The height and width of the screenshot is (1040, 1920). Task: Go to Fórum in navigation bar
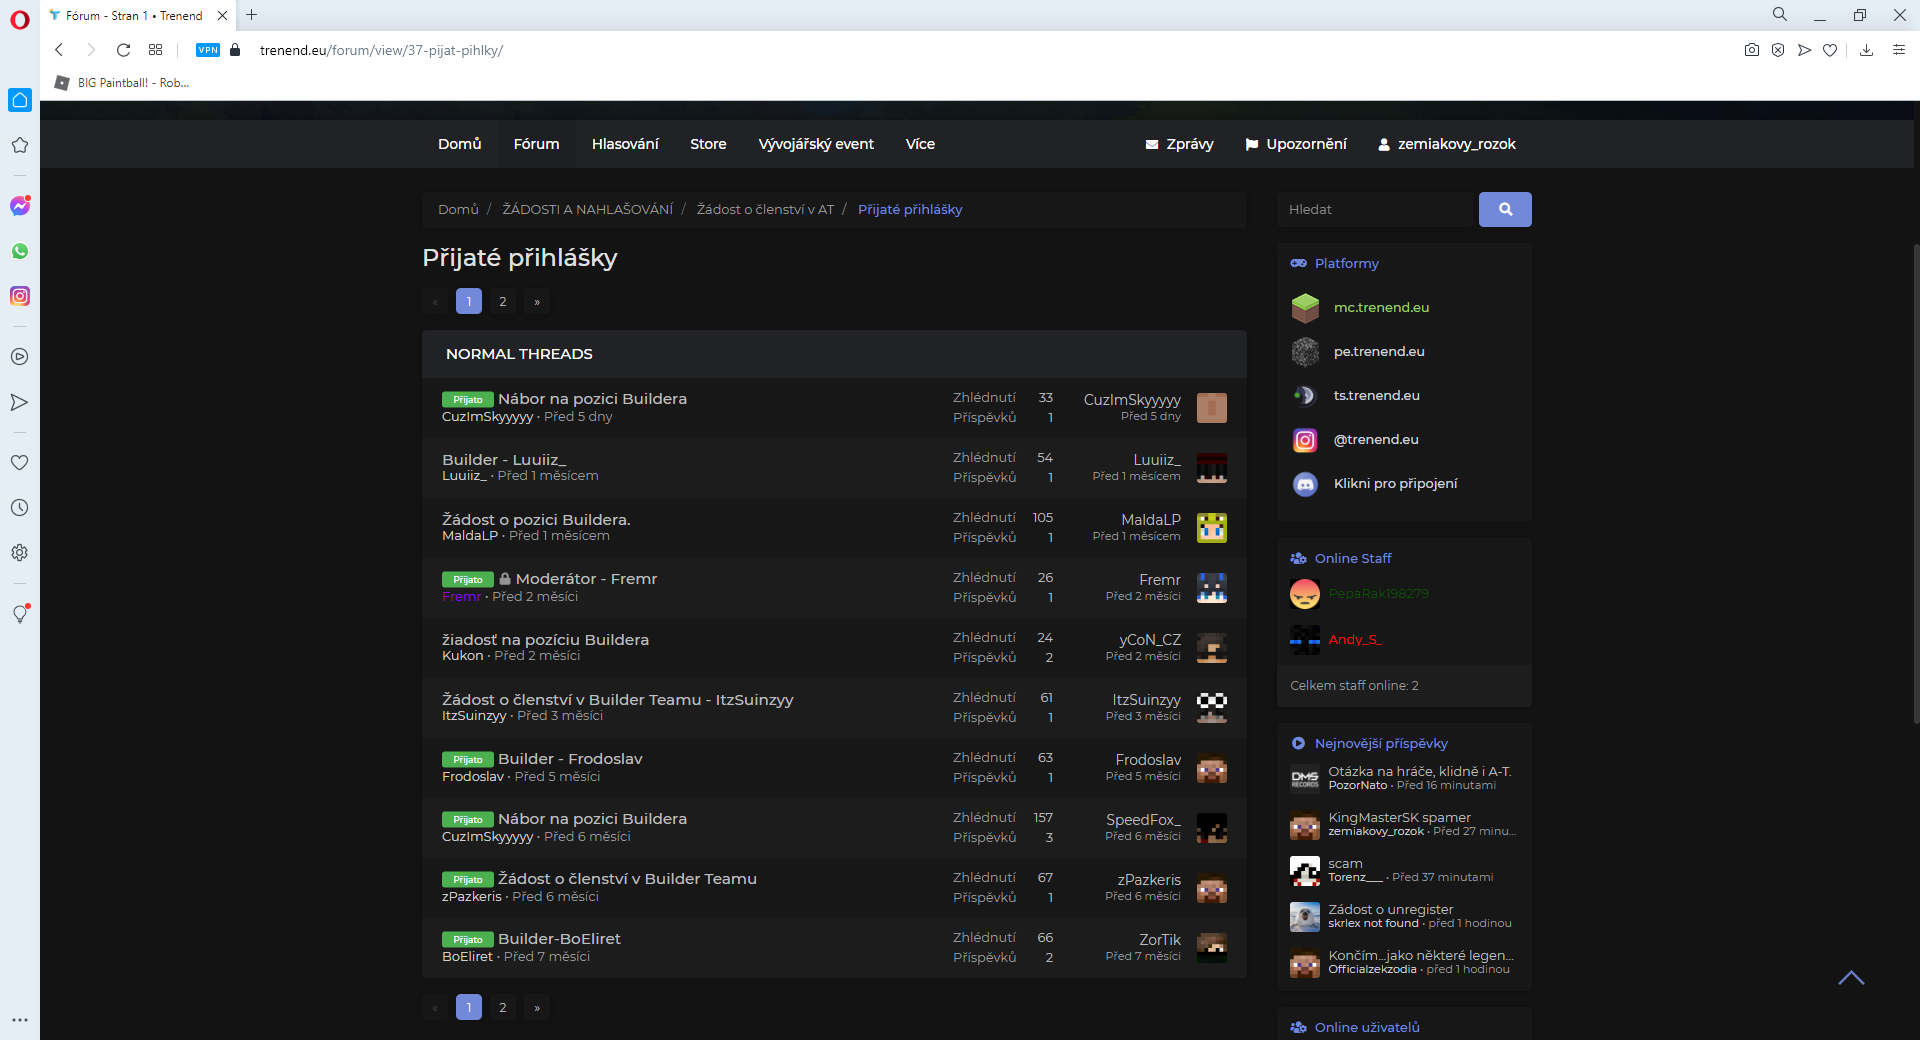(536, 144)
